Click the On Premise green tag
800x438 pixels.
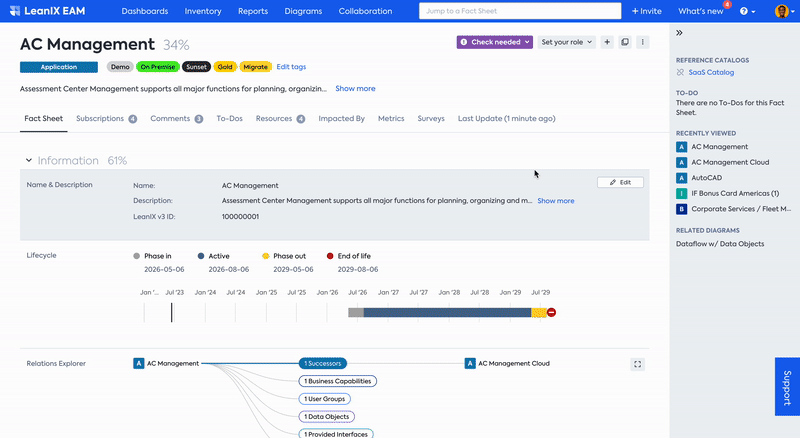[x=158, y=67]
